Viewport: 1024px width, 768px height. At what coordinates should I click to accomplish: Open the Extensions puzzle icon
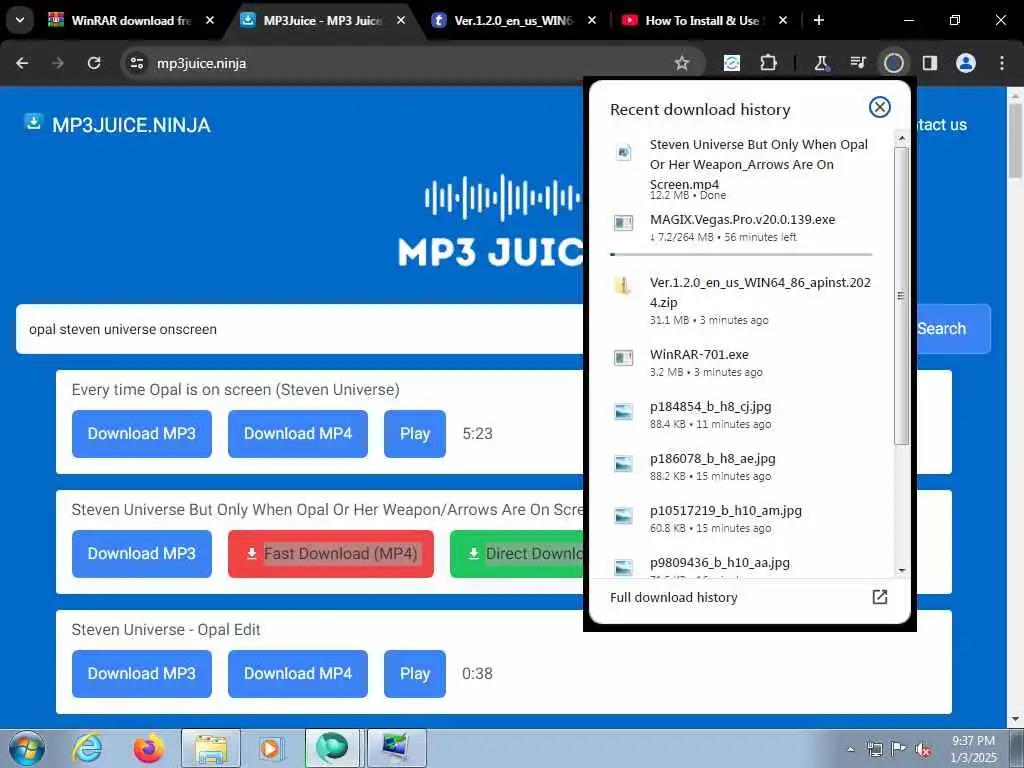pos(769,63)
